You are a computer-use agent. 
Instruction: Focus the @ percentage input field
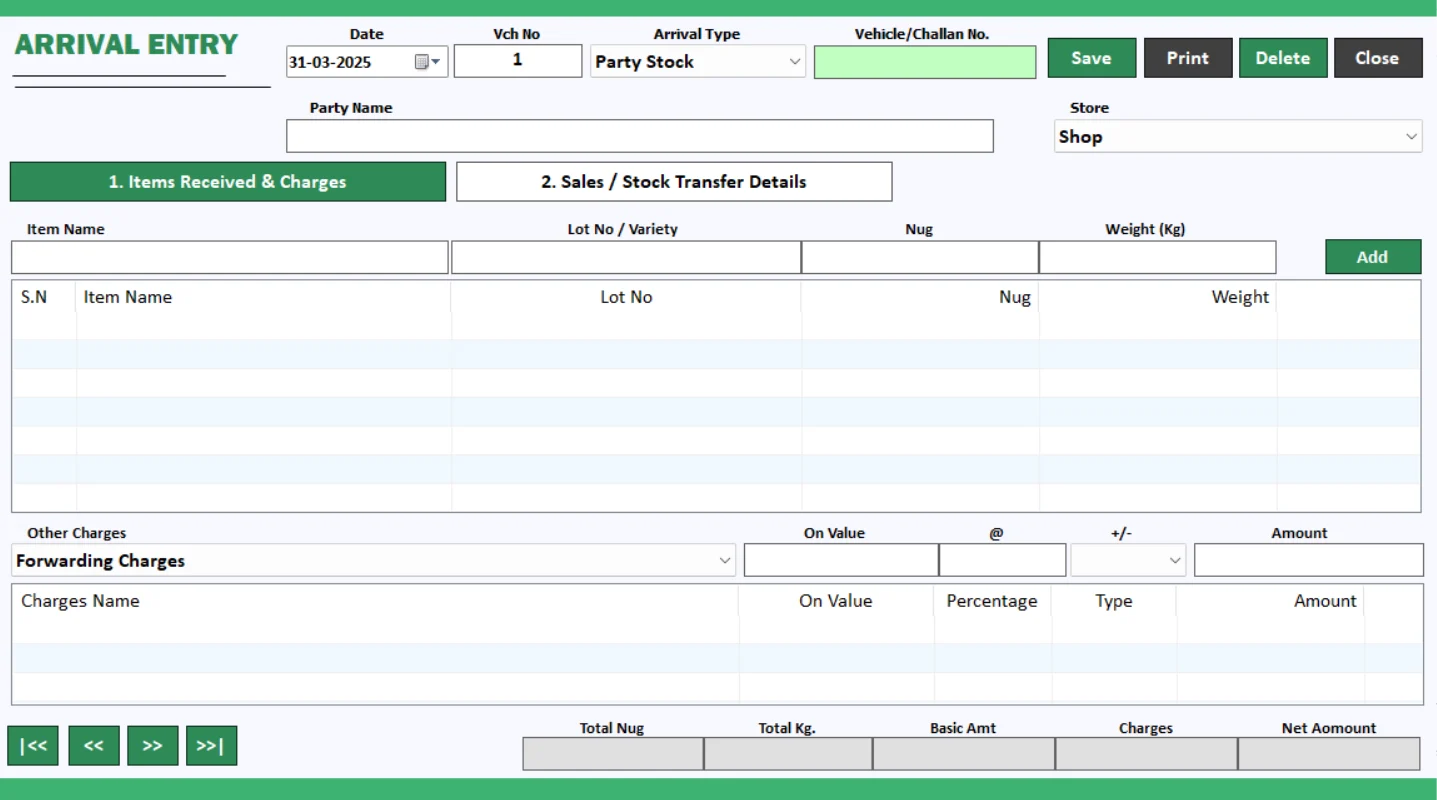click(1002, 560)
